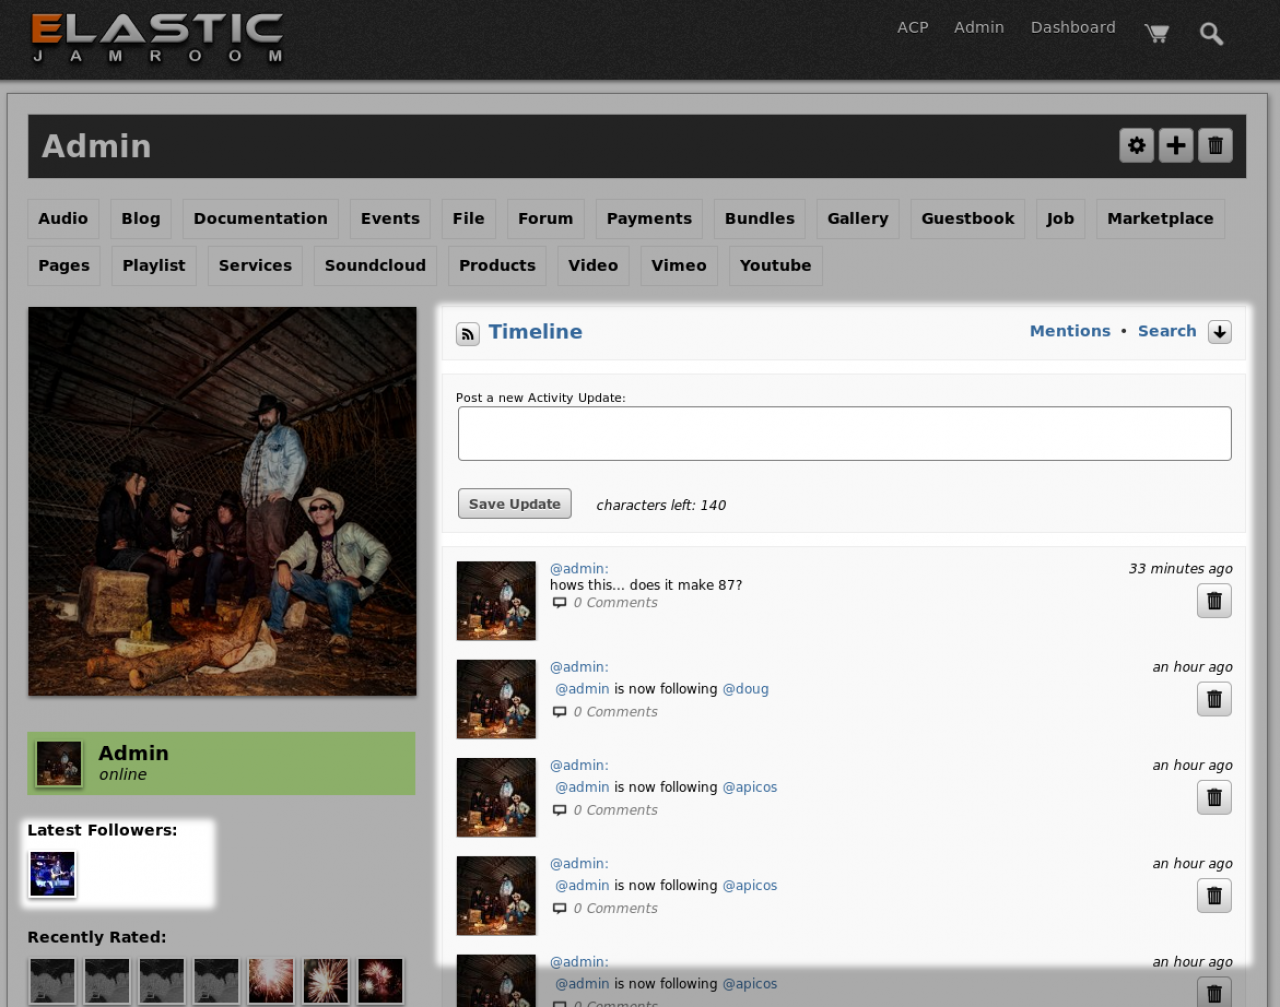Click the 'Recently Rated:' label
The image size is (1280, 1007).
[x=97, y=937]
